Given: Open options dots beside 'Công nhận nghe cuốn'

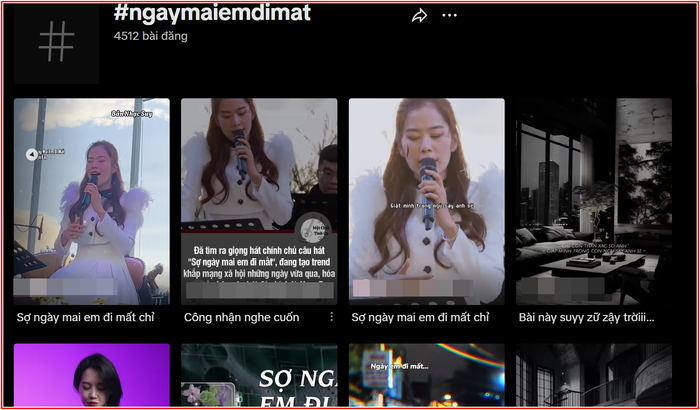Looking at the screenshot, I should click(331, 317).
